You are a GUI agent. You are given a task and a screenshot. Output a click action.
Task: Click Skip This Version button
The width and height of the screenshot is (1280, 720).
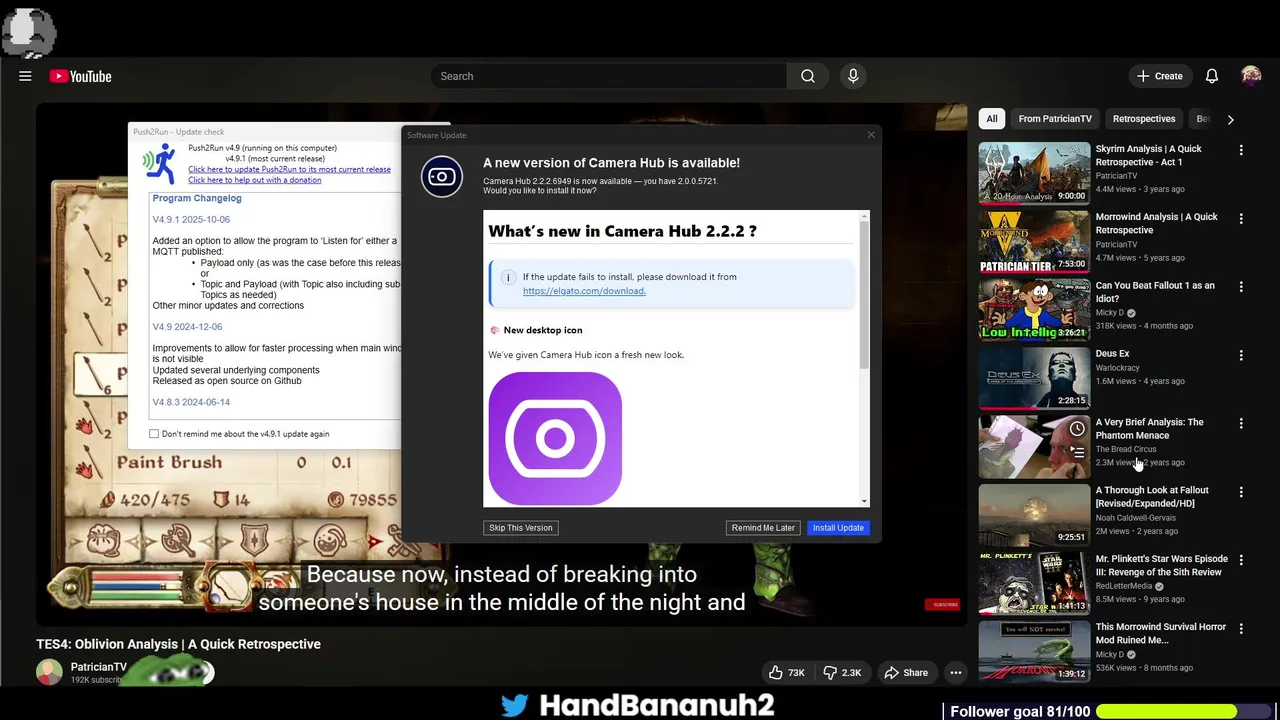520,528
